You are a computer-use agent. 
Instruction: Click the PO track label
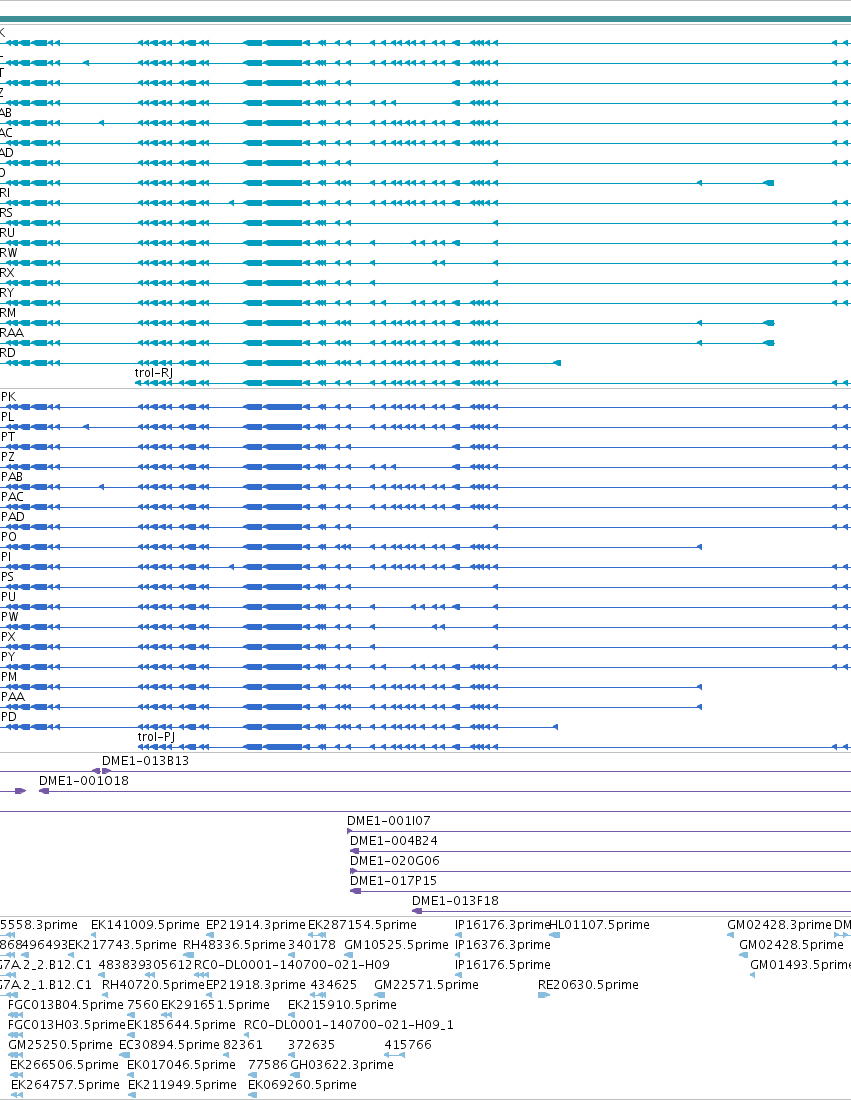[x=9, y=537]
